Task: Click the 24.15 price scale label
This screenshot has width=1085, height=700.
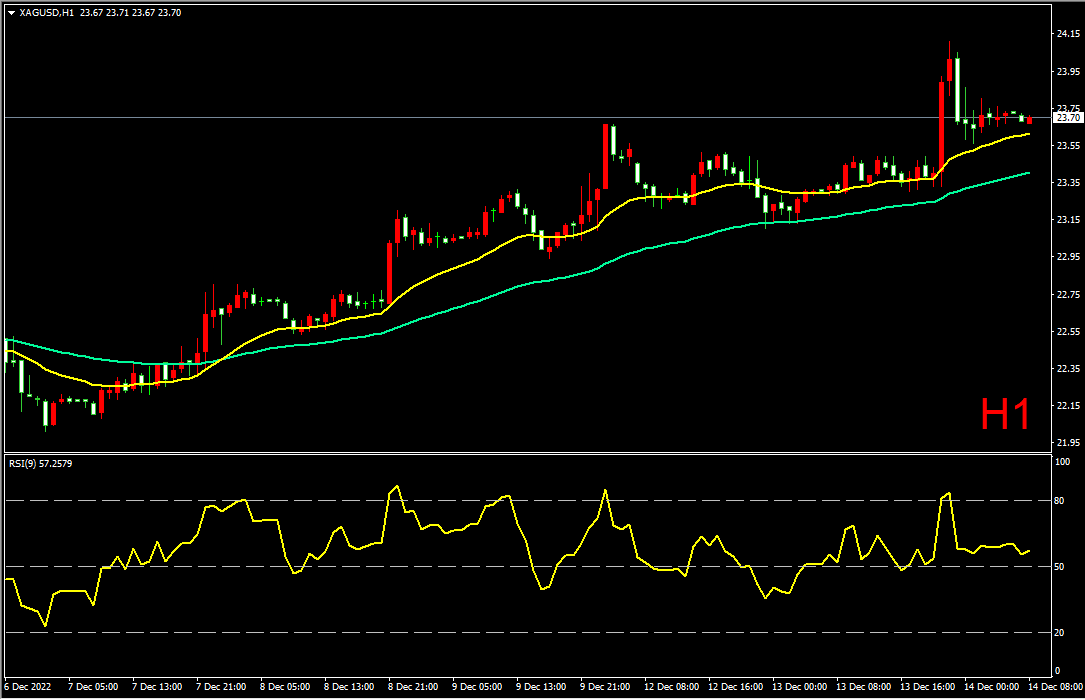Action: [1068, 33]
